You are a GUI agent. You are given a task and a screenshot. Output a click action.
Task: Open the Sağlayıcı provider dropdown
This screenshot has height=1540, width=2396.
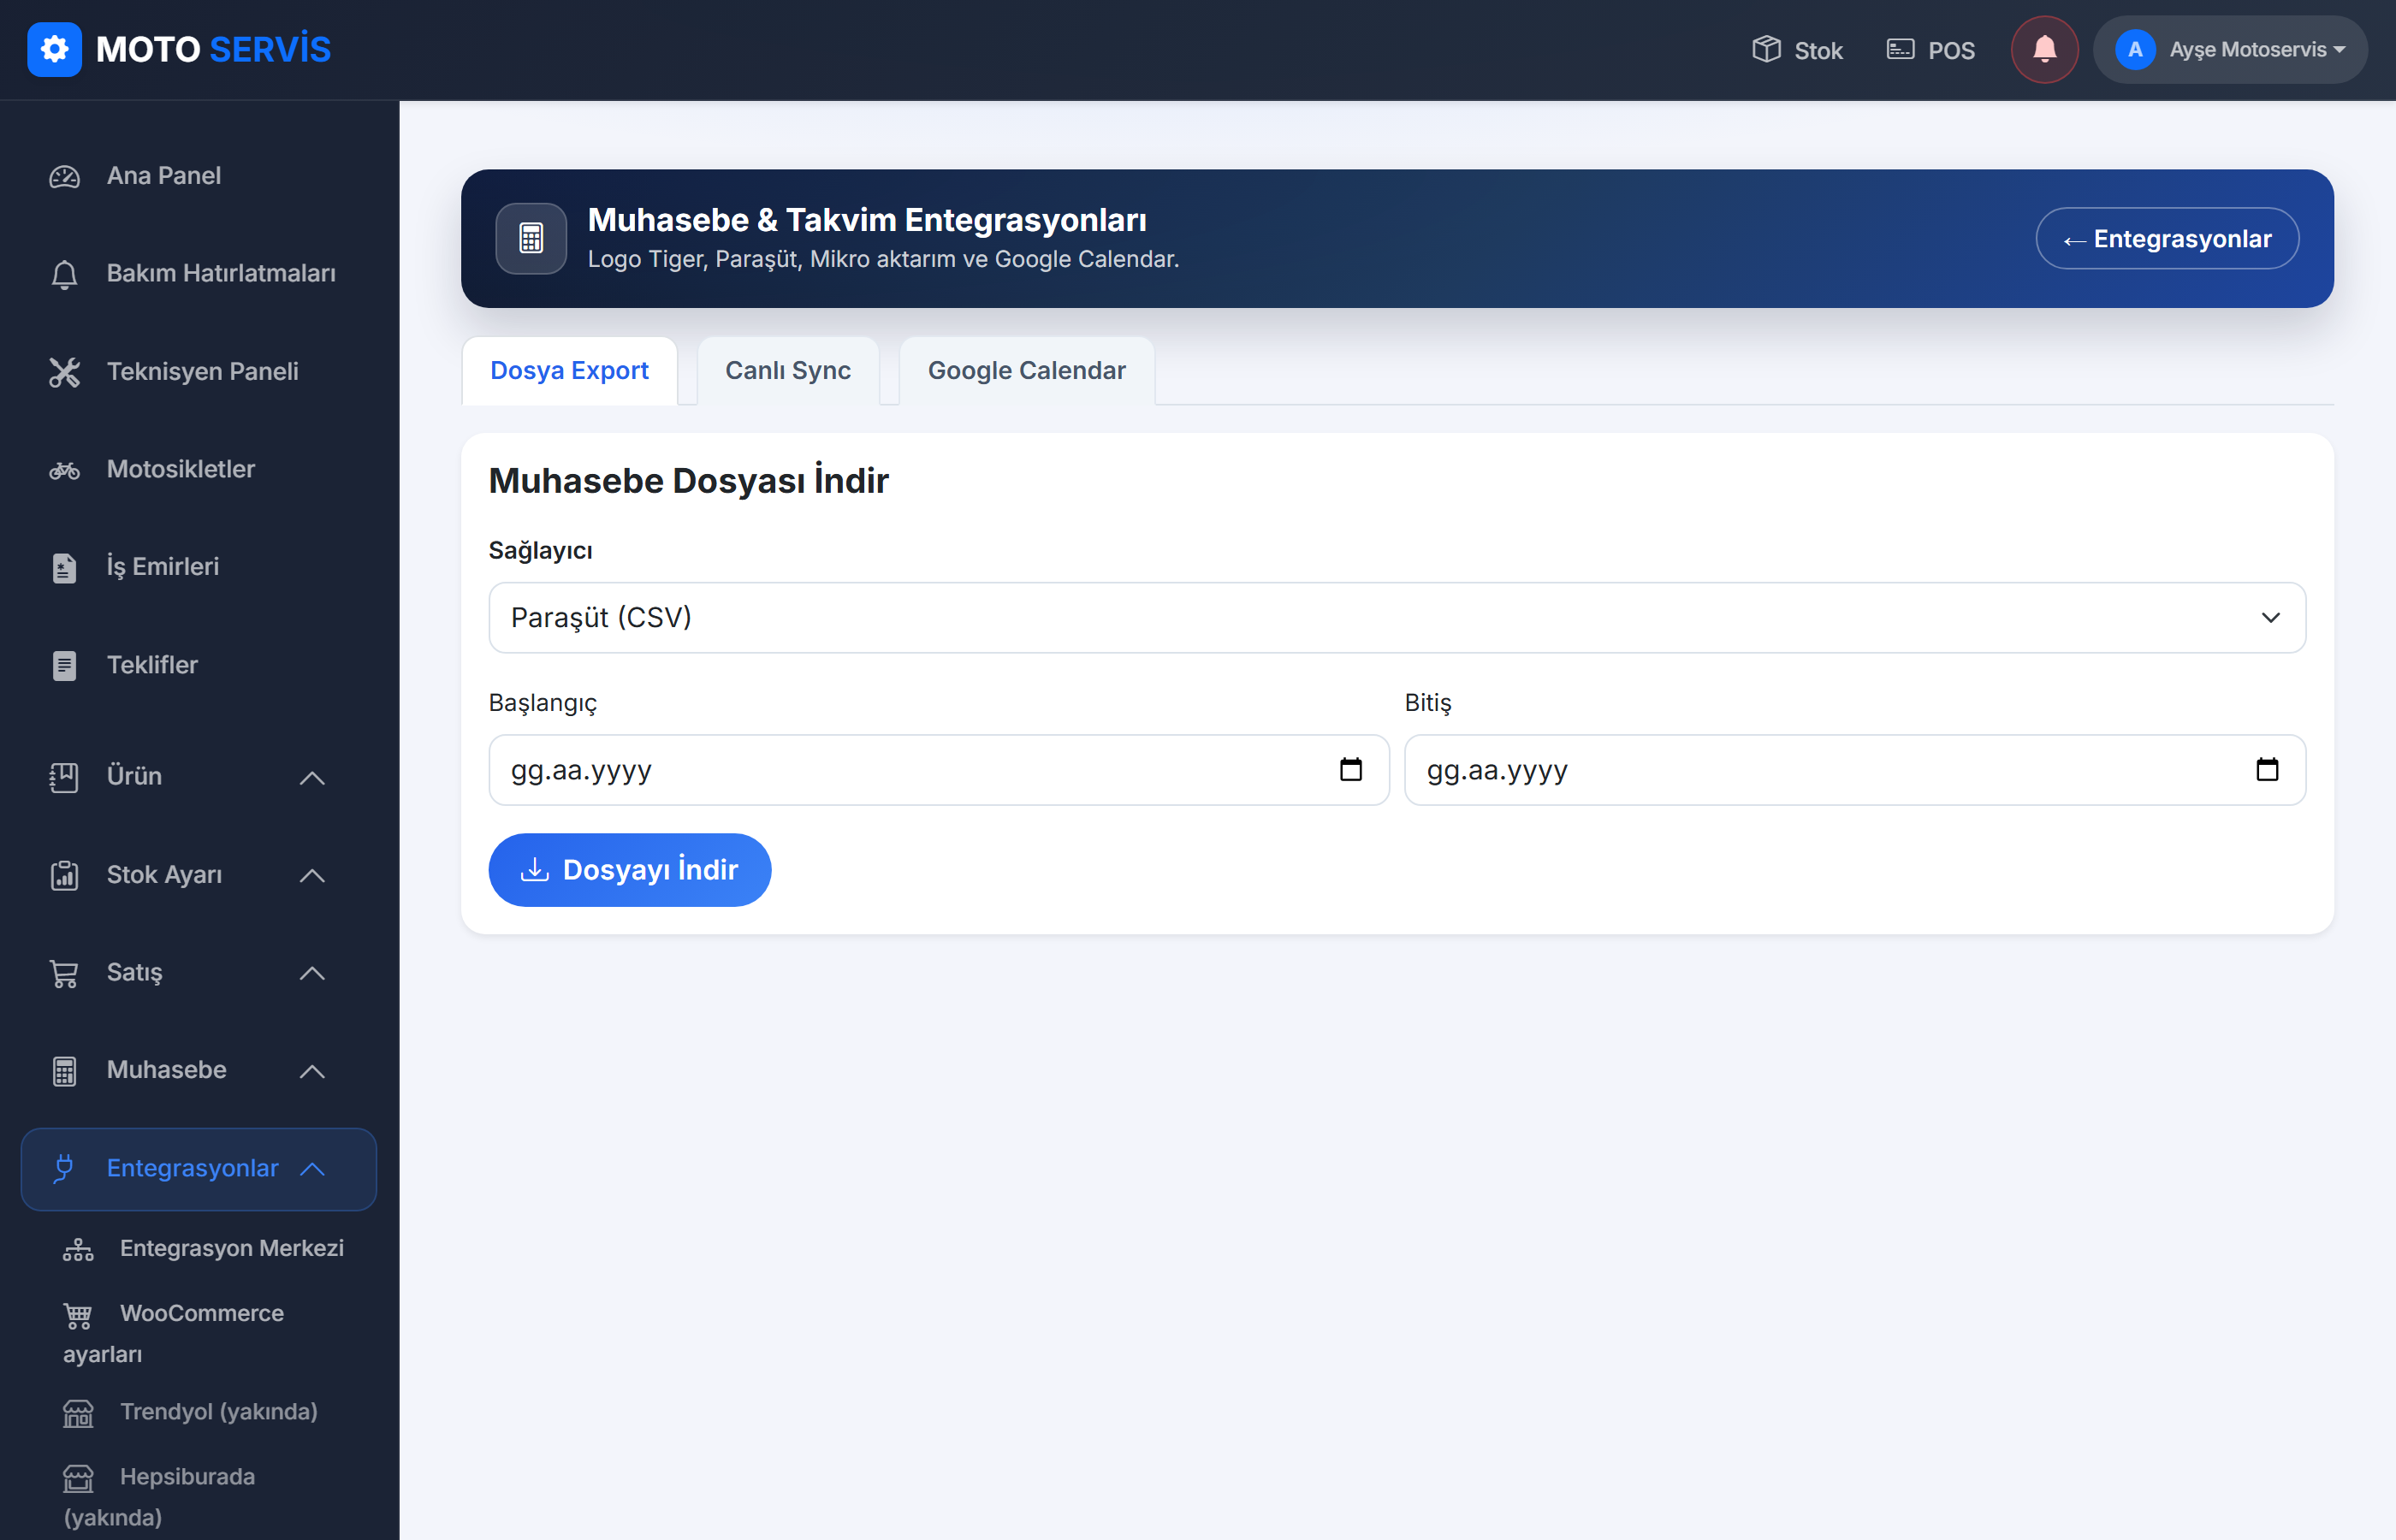coord(1397,617)
